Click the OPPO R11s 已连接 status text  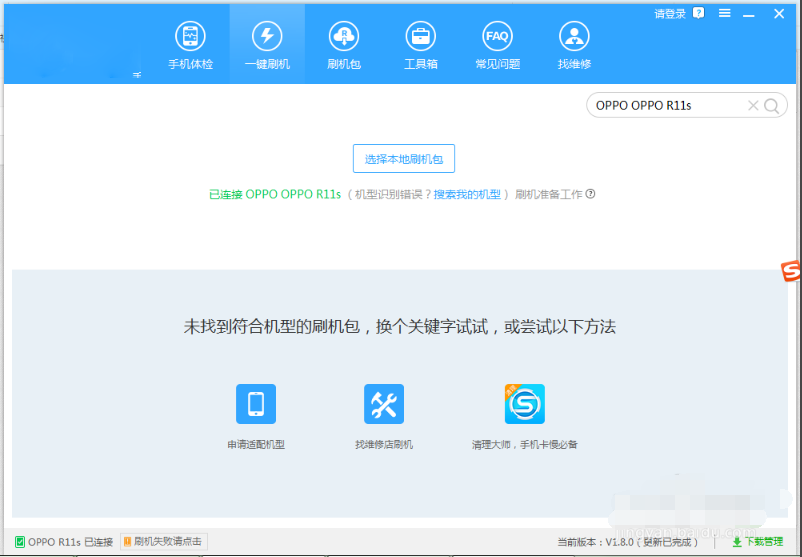click(x=71, y=542)
